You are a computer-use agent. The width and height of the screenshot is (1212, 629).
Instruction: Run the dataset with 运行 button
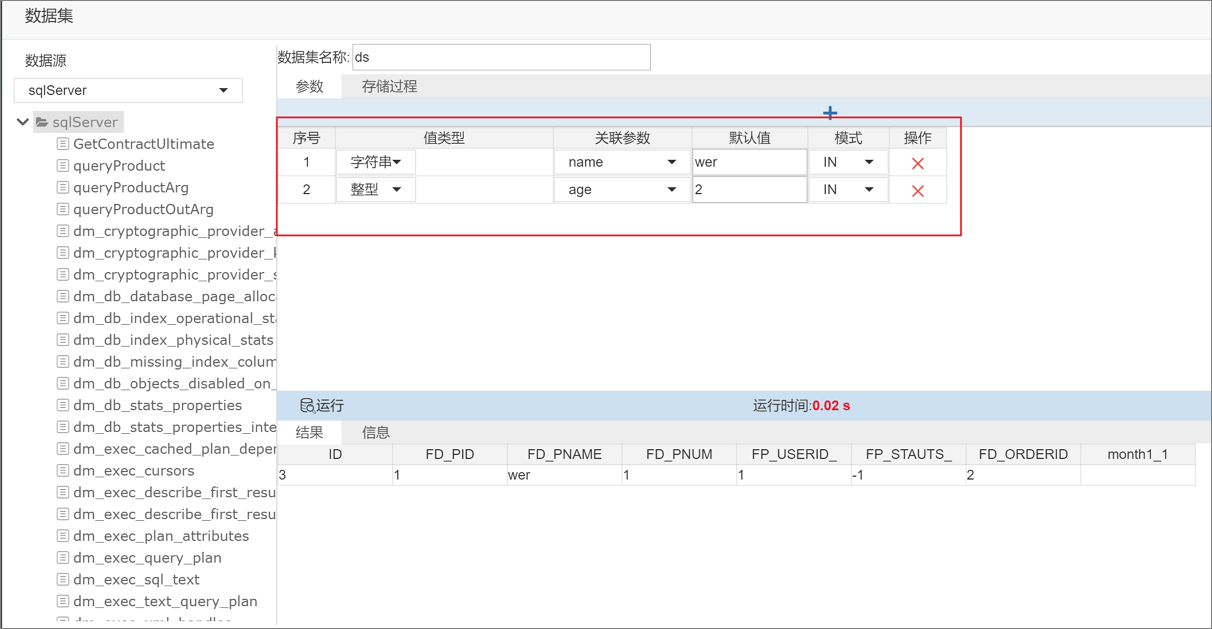322,406
